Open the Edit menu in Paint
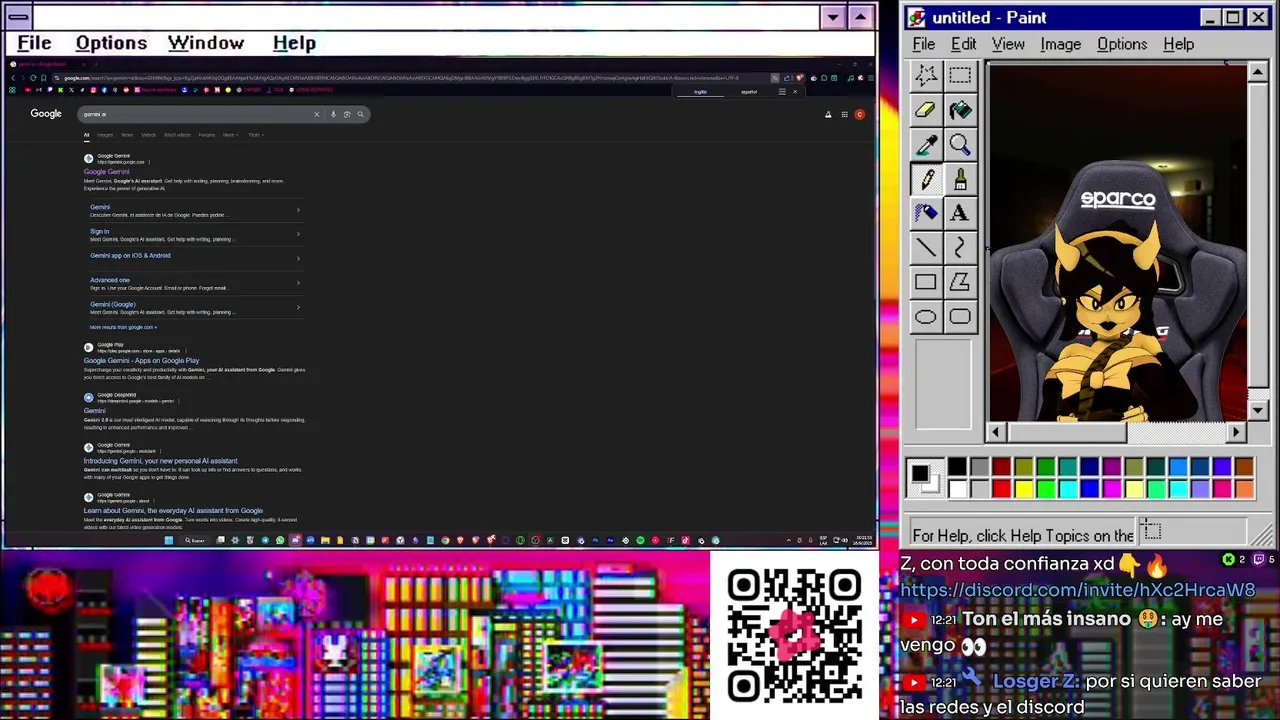The image size is (1280, 720). point(963,44)
